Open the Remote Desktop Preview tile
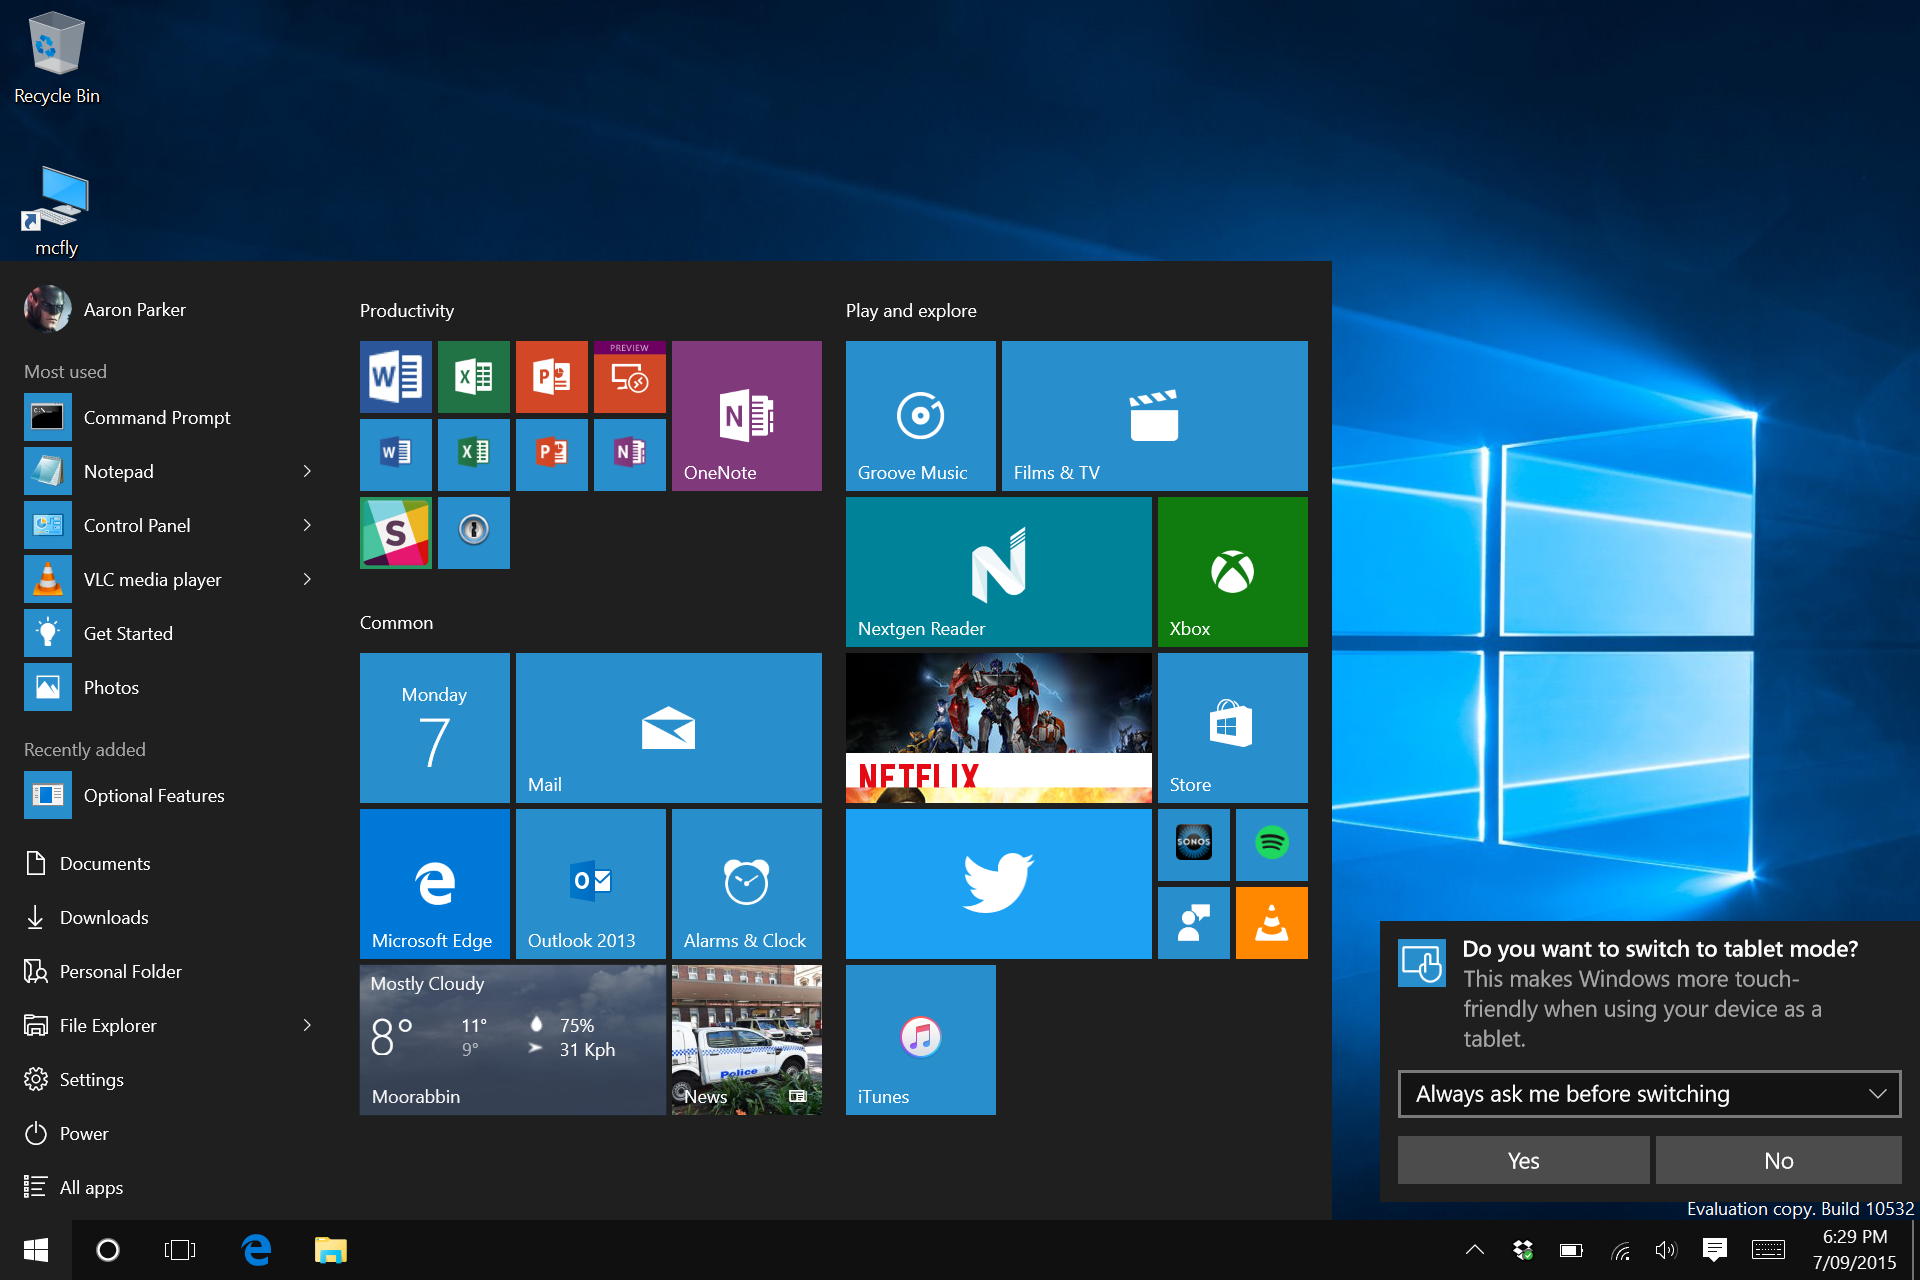Screen dimensions: 1920x1280 630,377
